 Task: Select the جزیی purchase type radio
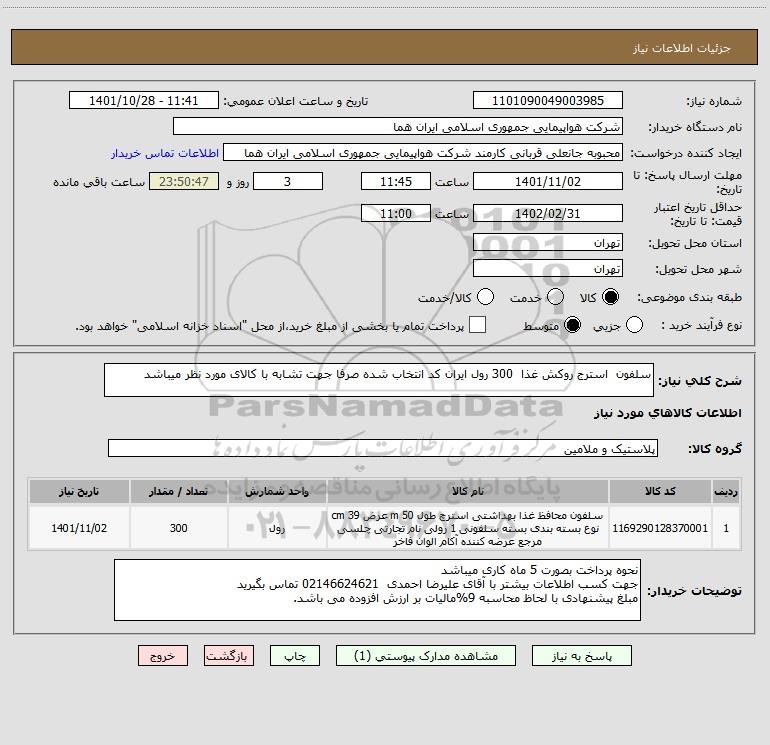[634, 325]
